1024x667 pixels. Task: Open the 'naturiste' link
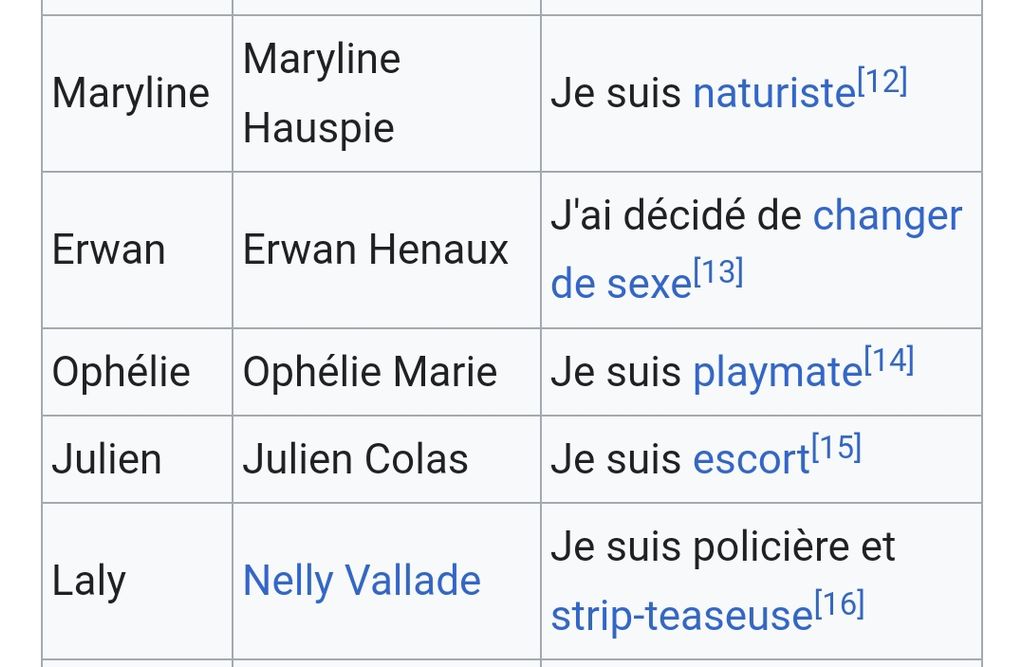pyautogui.click(x=773, y=93)
